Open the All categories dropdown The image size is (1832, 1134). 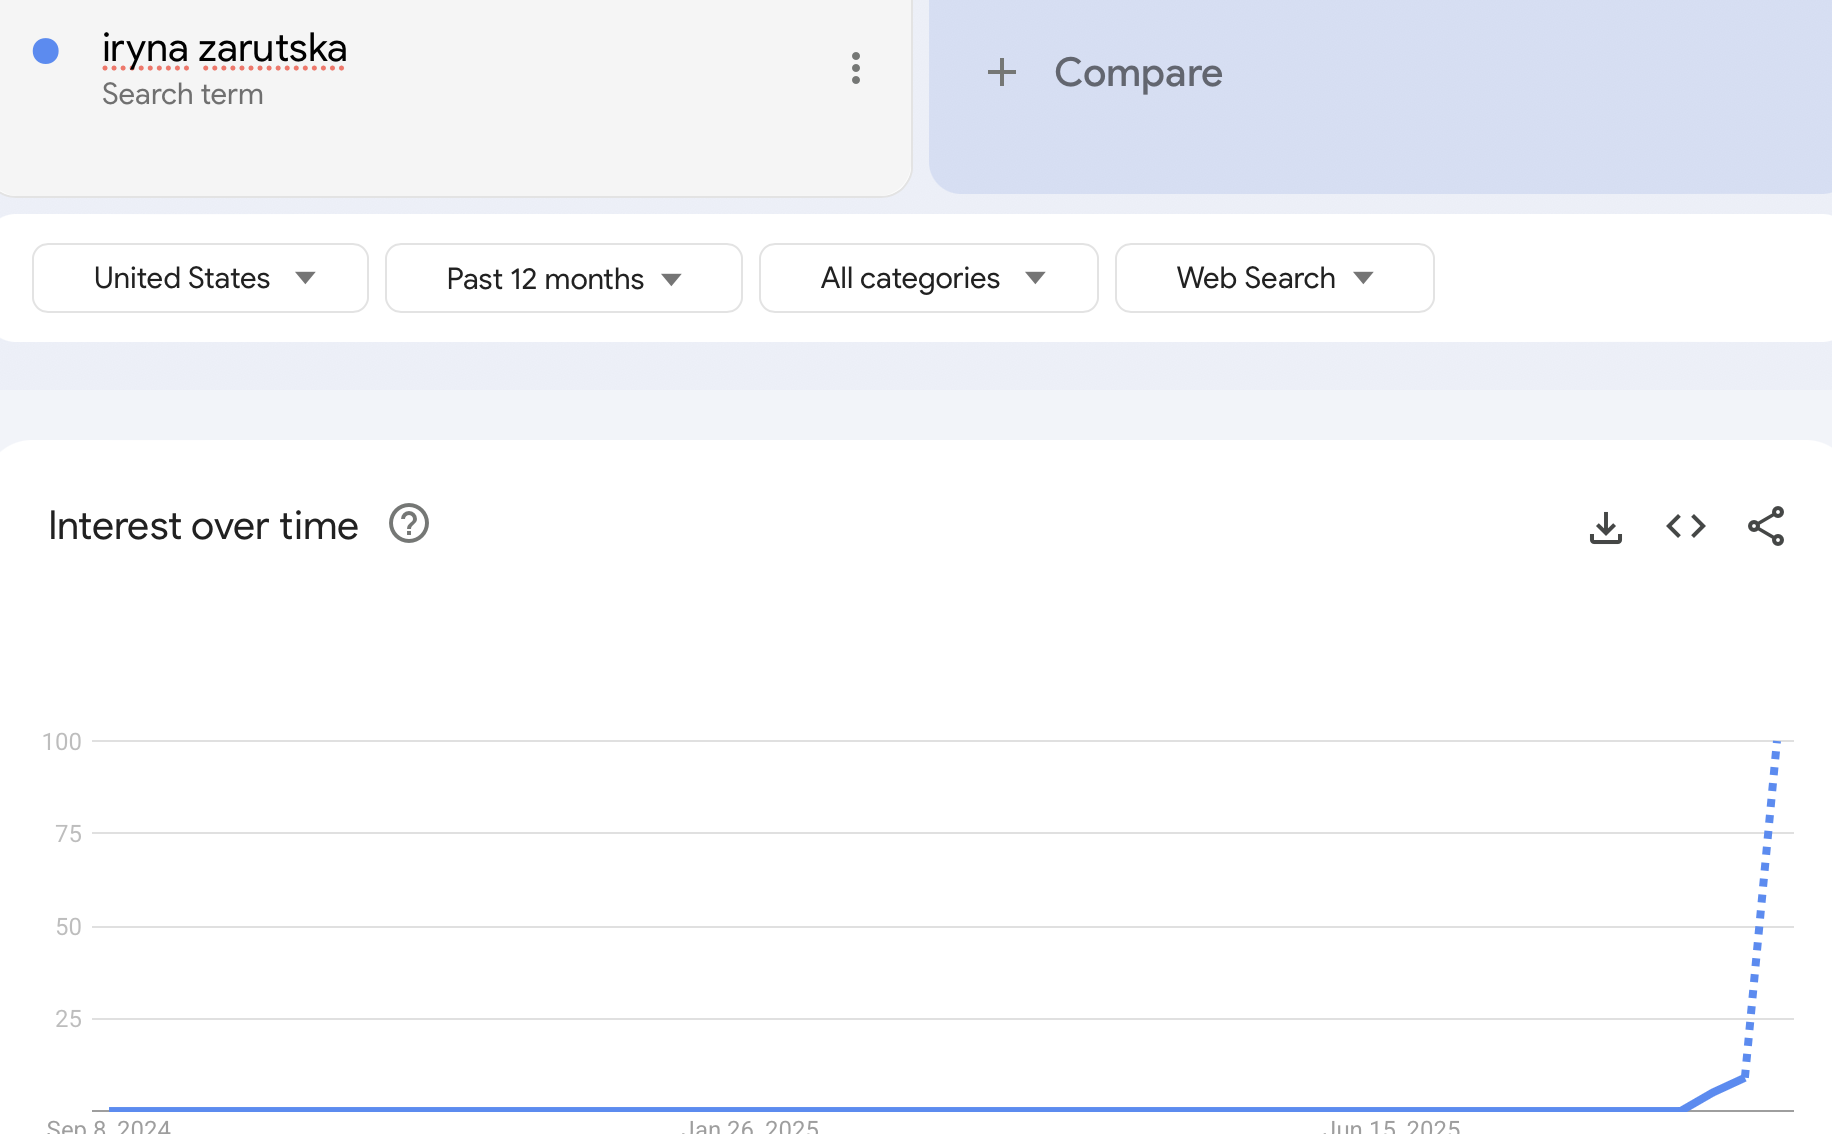point(928,278)
